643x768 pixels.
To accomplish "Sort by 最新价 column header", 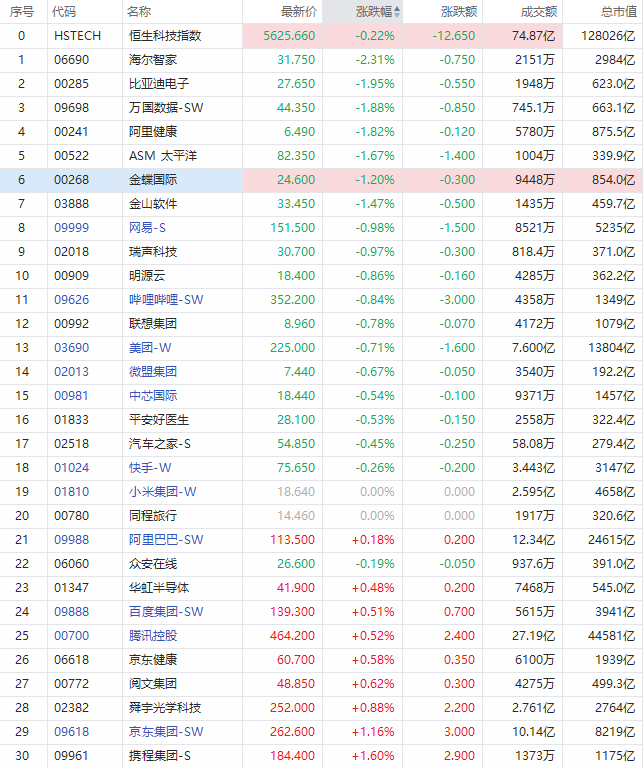I will (299, 12).
